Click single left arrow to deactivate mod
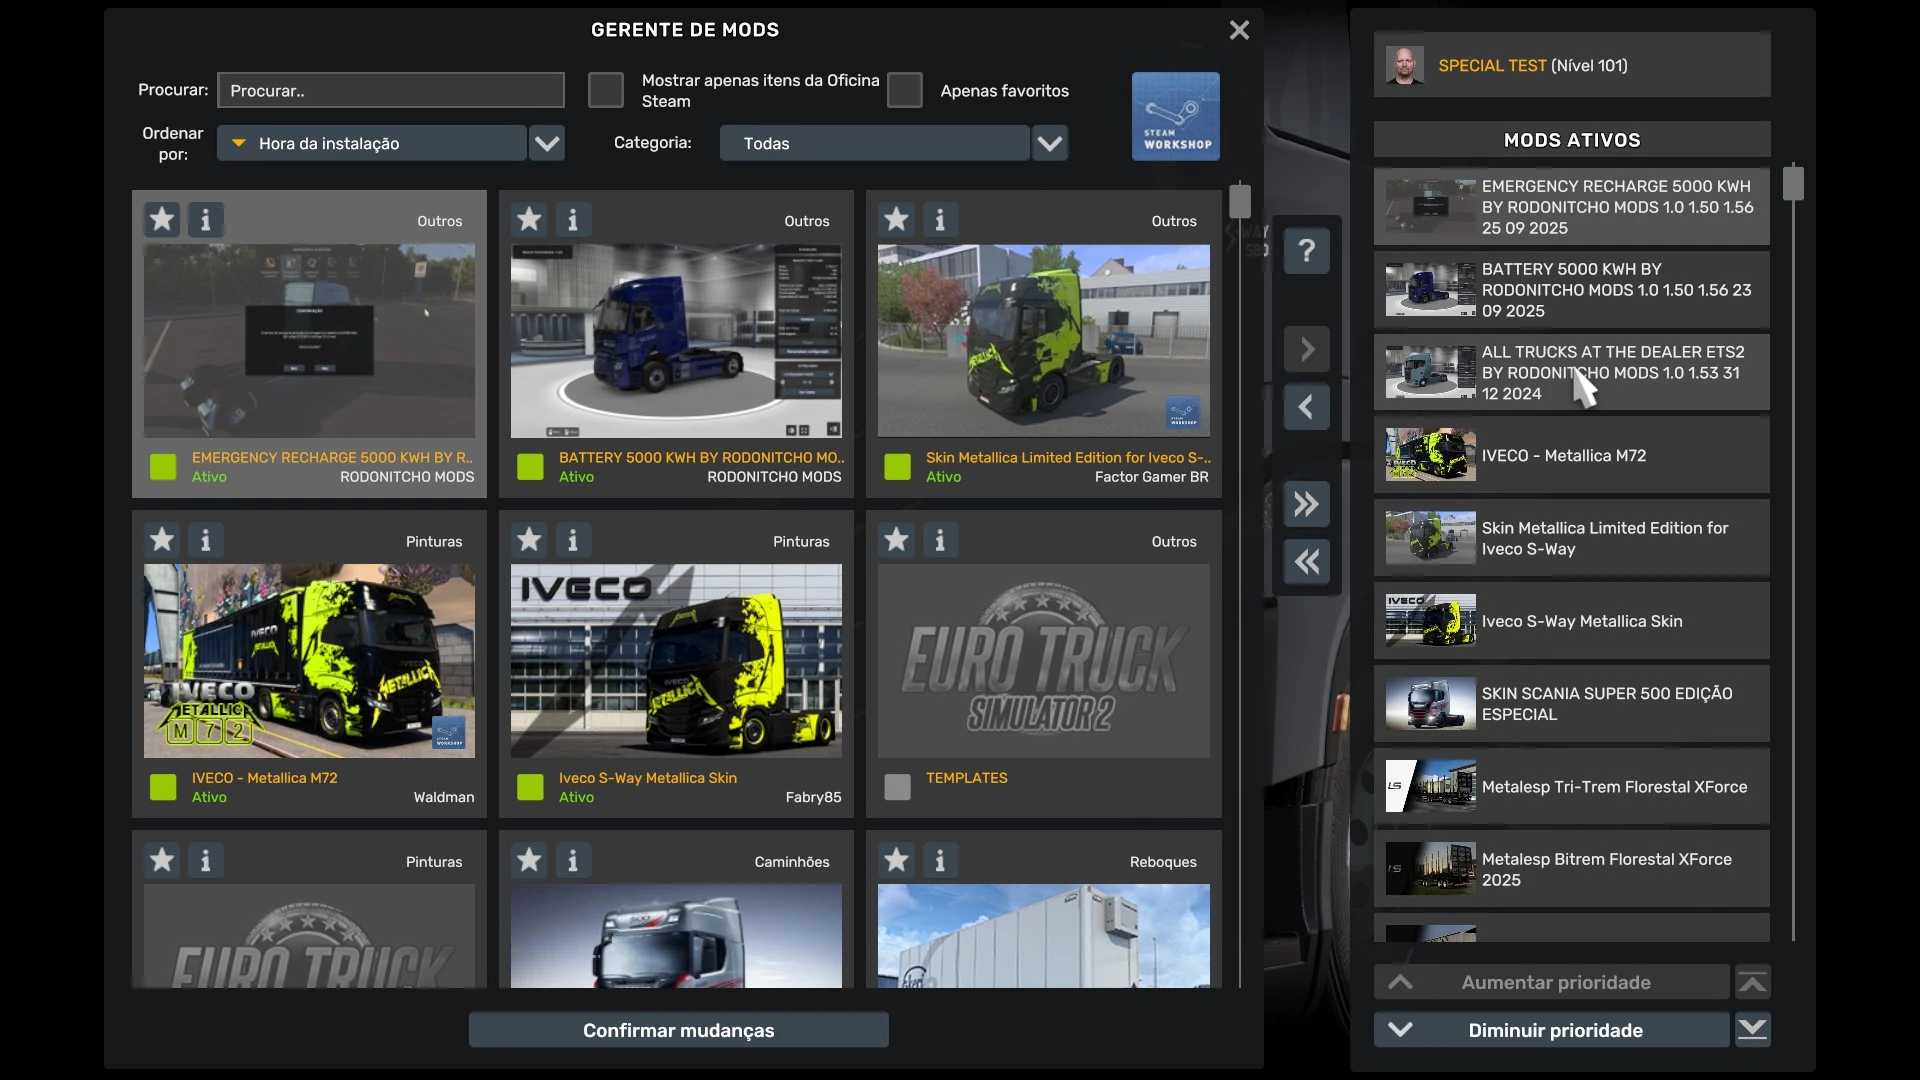1920x1080 pixels. [x=1306, y=407]
